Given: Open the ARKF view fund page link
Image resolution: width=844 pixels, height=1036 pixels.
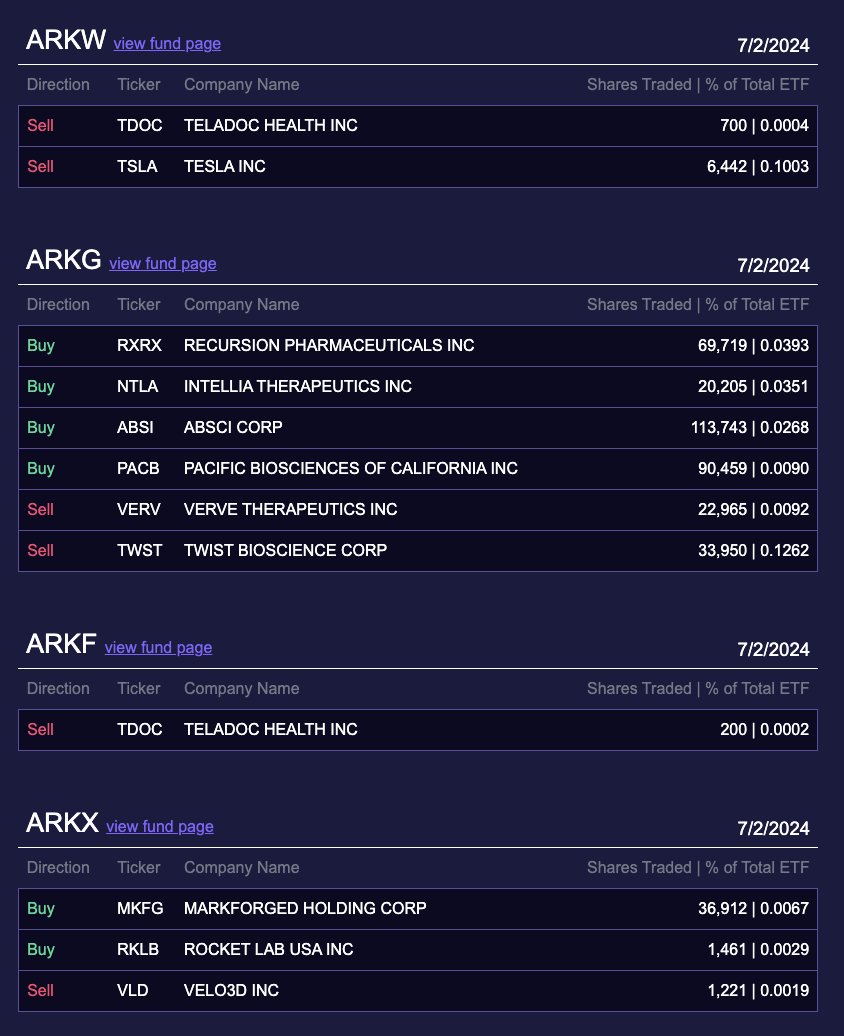Looking at the screenshot, I should (x=158, y=648).
